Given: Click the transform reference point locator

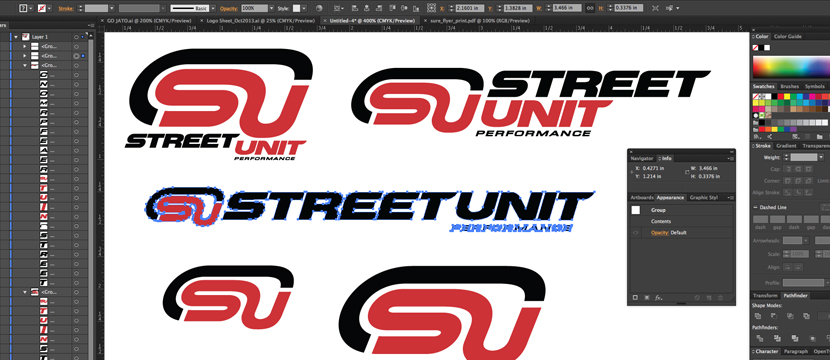Looking at the screenshot, I should tap(431, 8).
